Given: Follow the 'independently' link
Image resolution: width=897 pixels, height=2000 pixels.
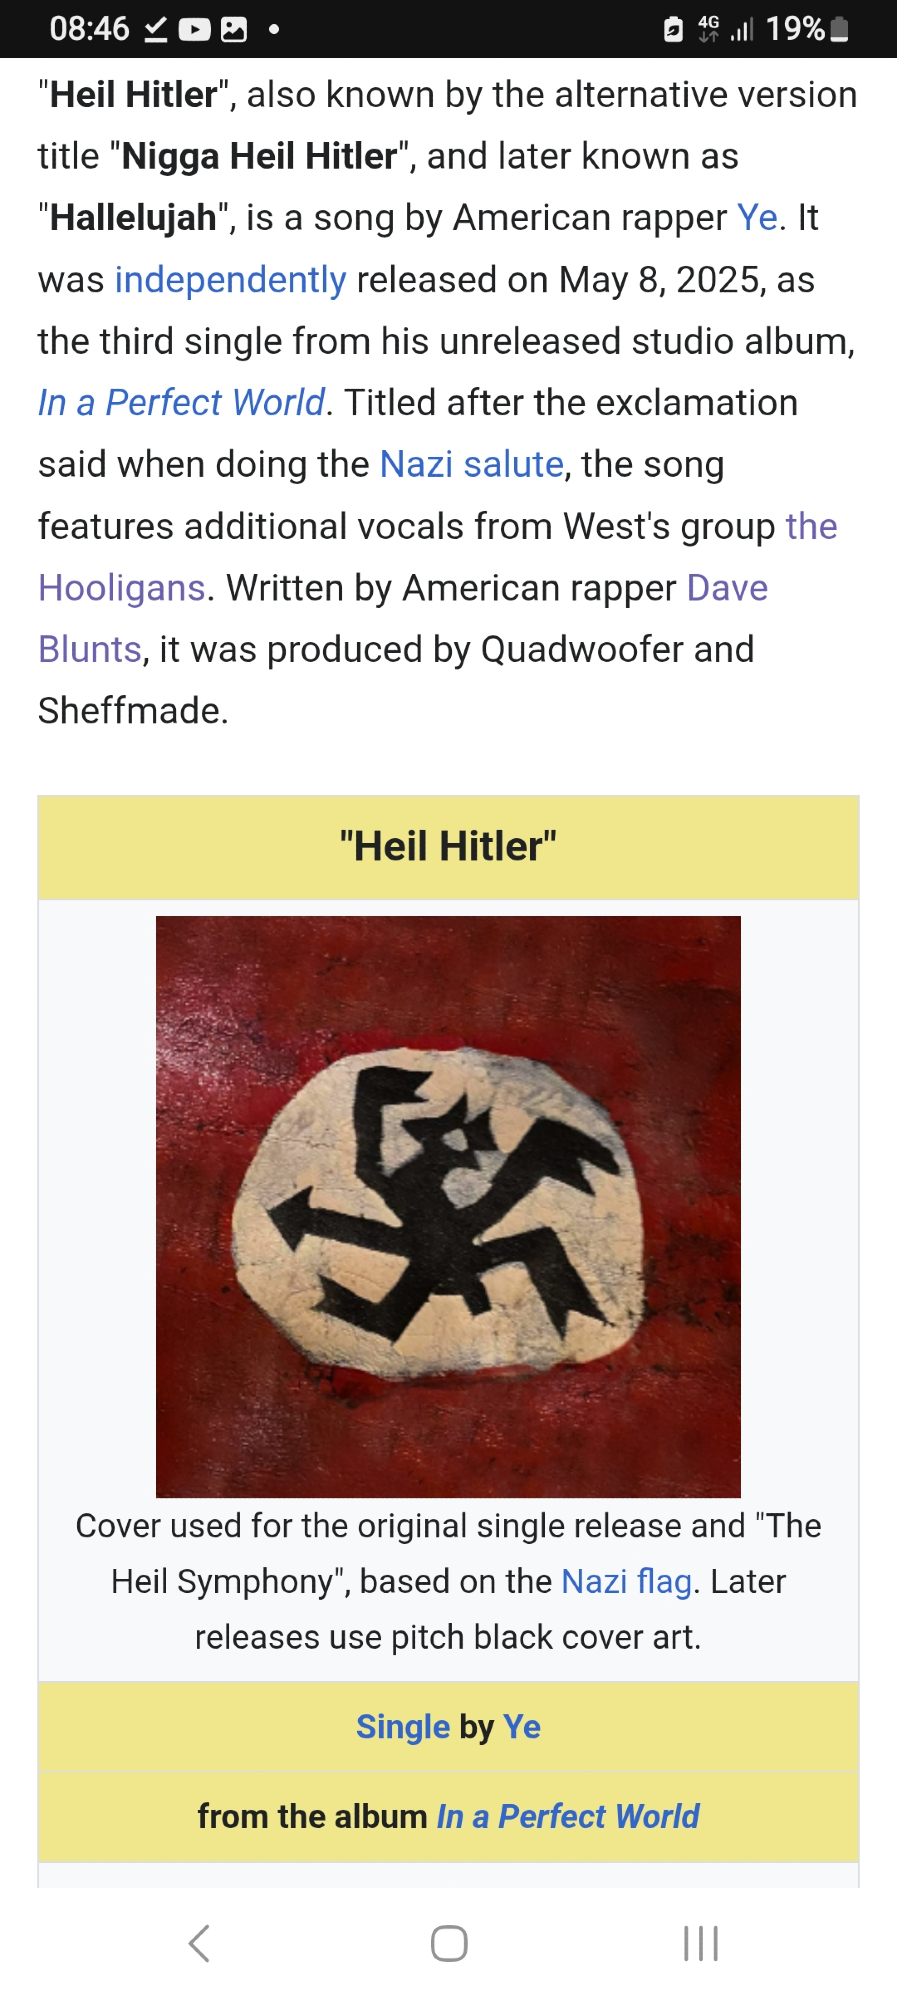Looking at the screenshot, I should pos(230,279).
